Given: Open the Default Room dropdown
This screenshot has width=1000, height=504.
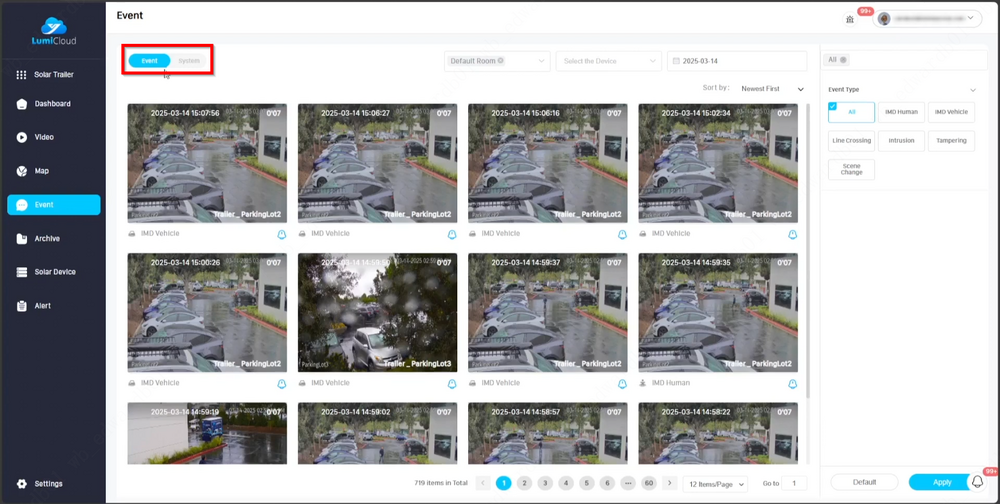Looking at the screenshot, I should [497, 61].
